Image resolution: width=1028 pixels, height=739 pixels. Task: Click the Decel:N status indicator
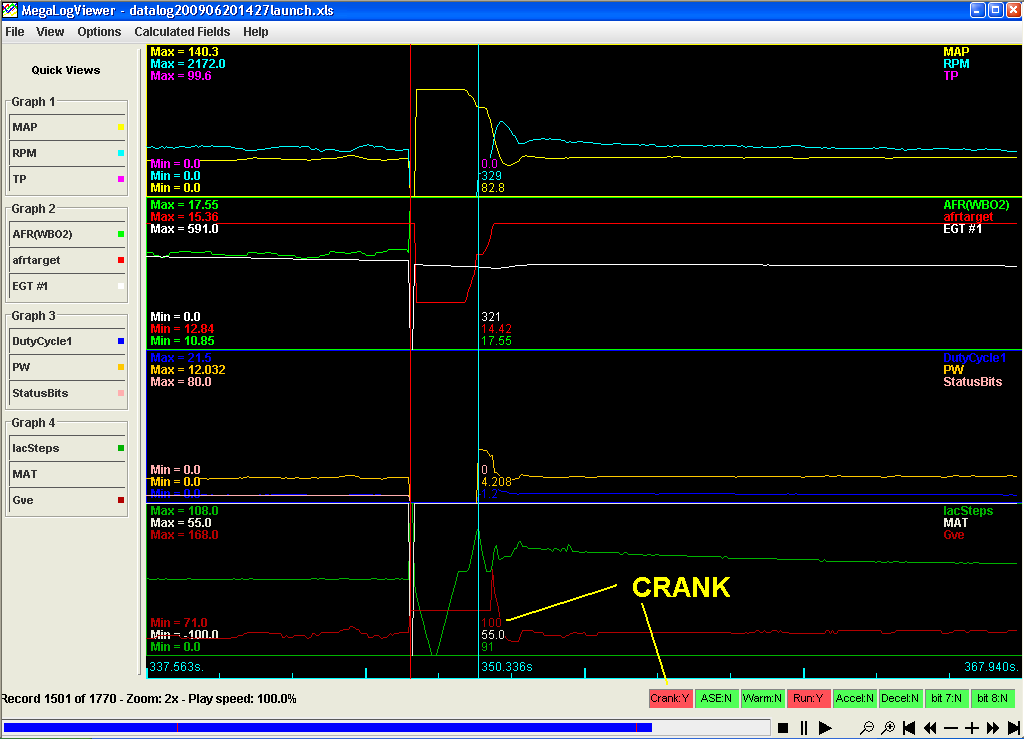coord(900,698)
